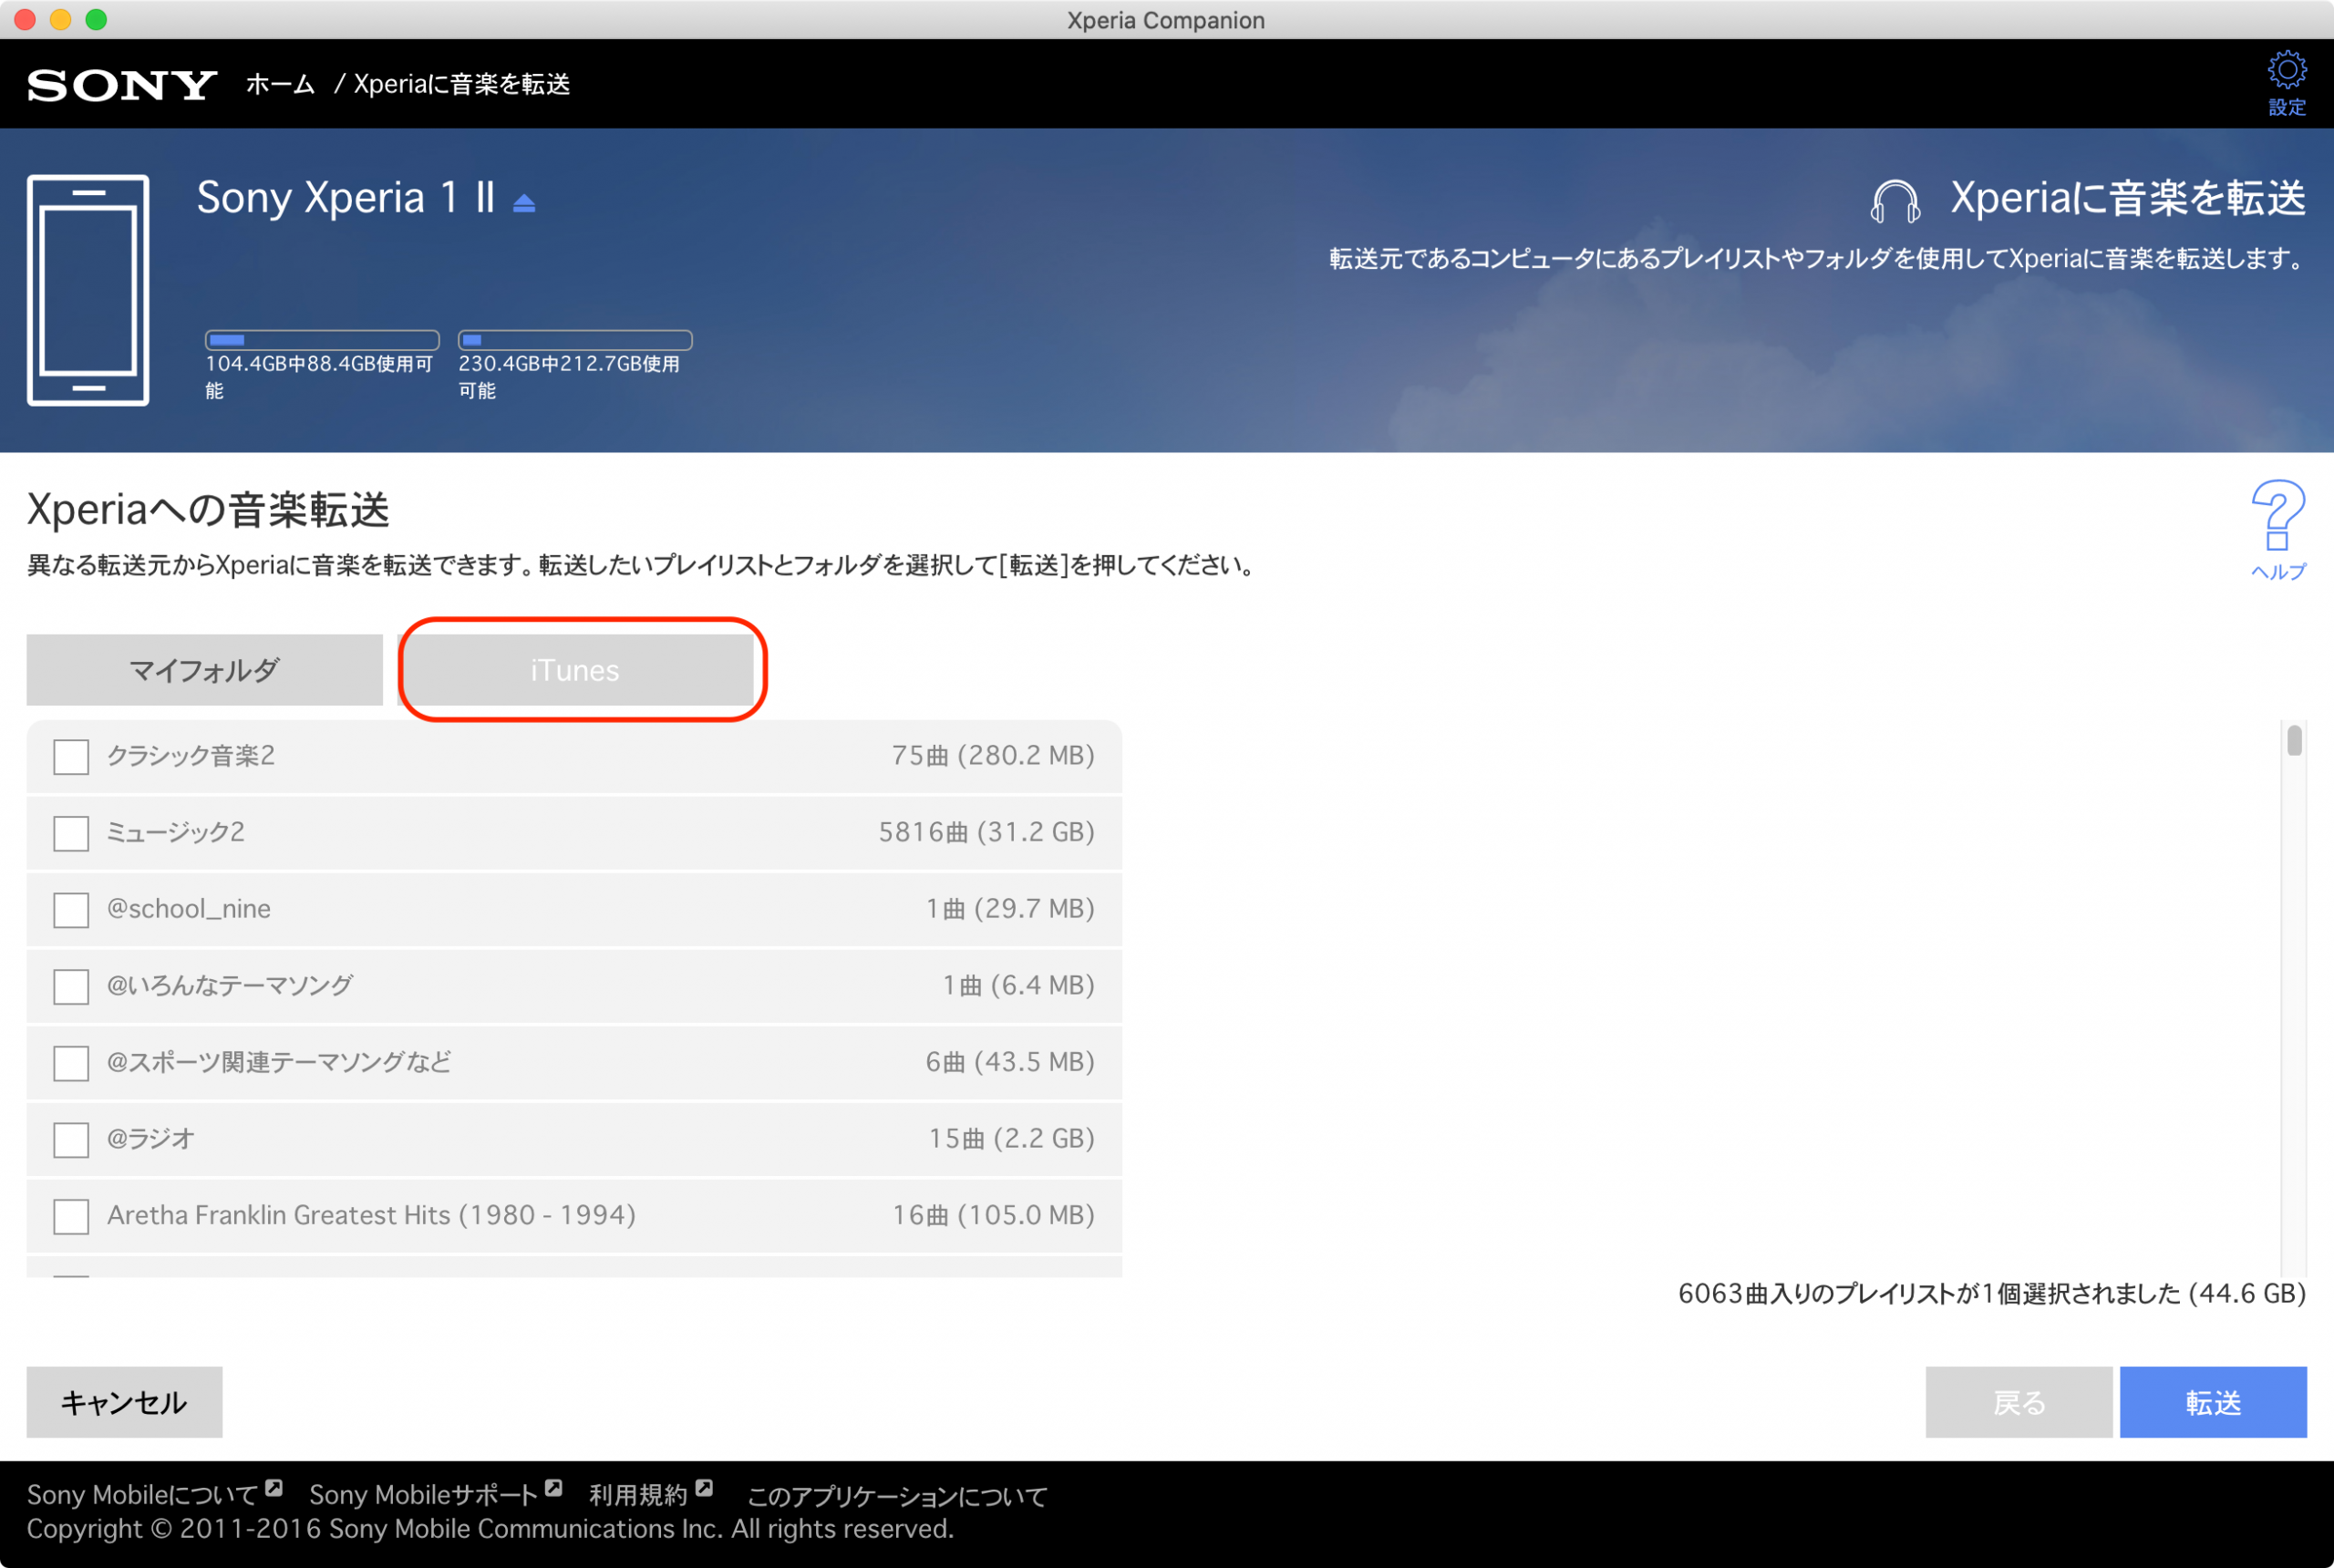
Task: Select the @いろんなテーマソング checkbox
Action: [71, 986]
